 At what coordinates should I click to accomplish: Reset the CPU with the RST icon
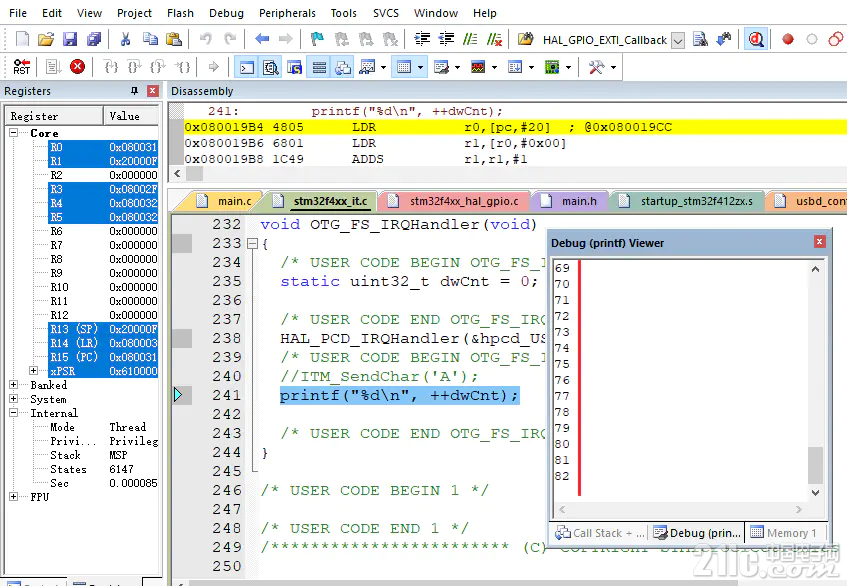click(22, 67)
